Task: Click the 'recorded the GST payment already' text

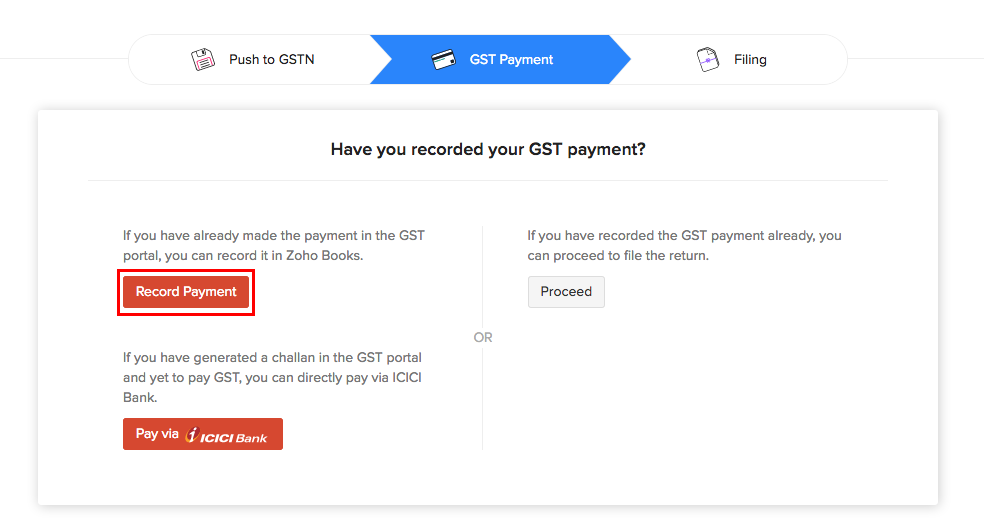Action: 684,236
